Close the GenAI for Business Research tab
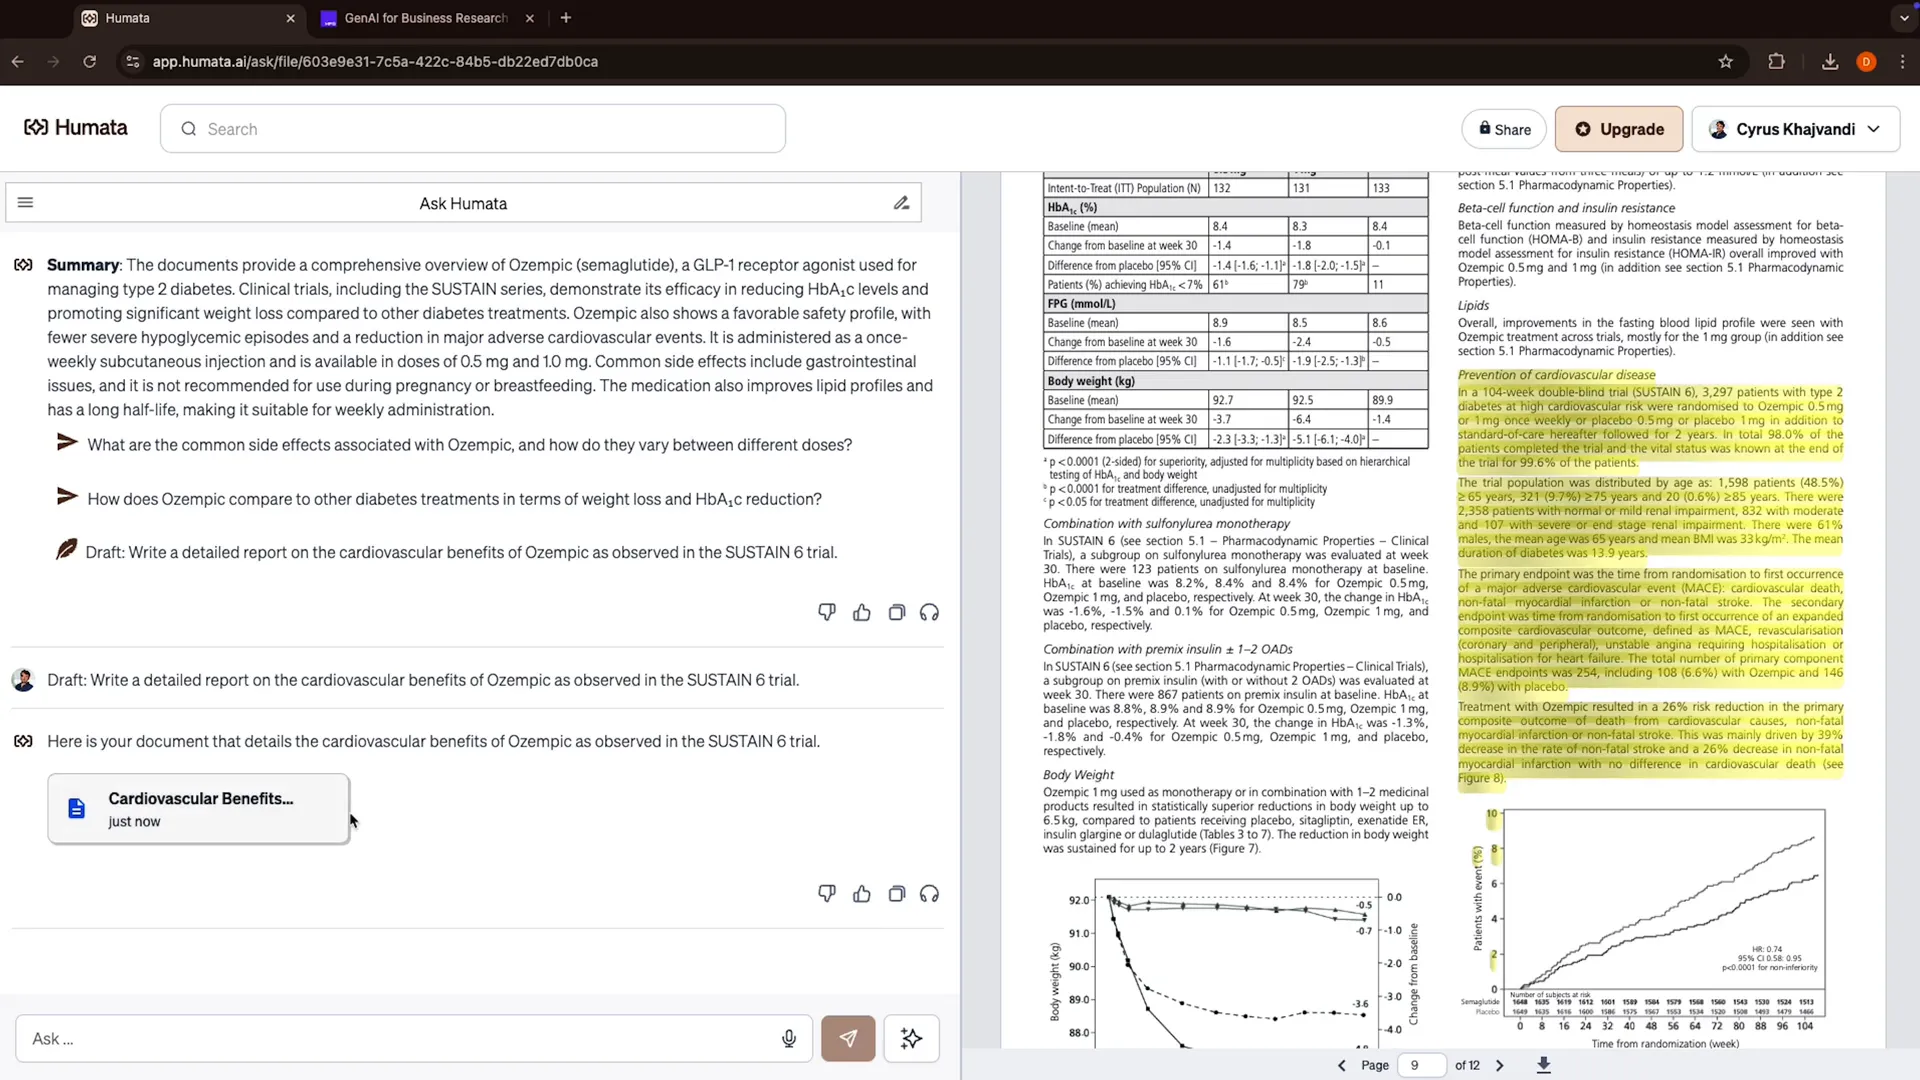Viewport: 1920px width, 1080px height. 530,18
